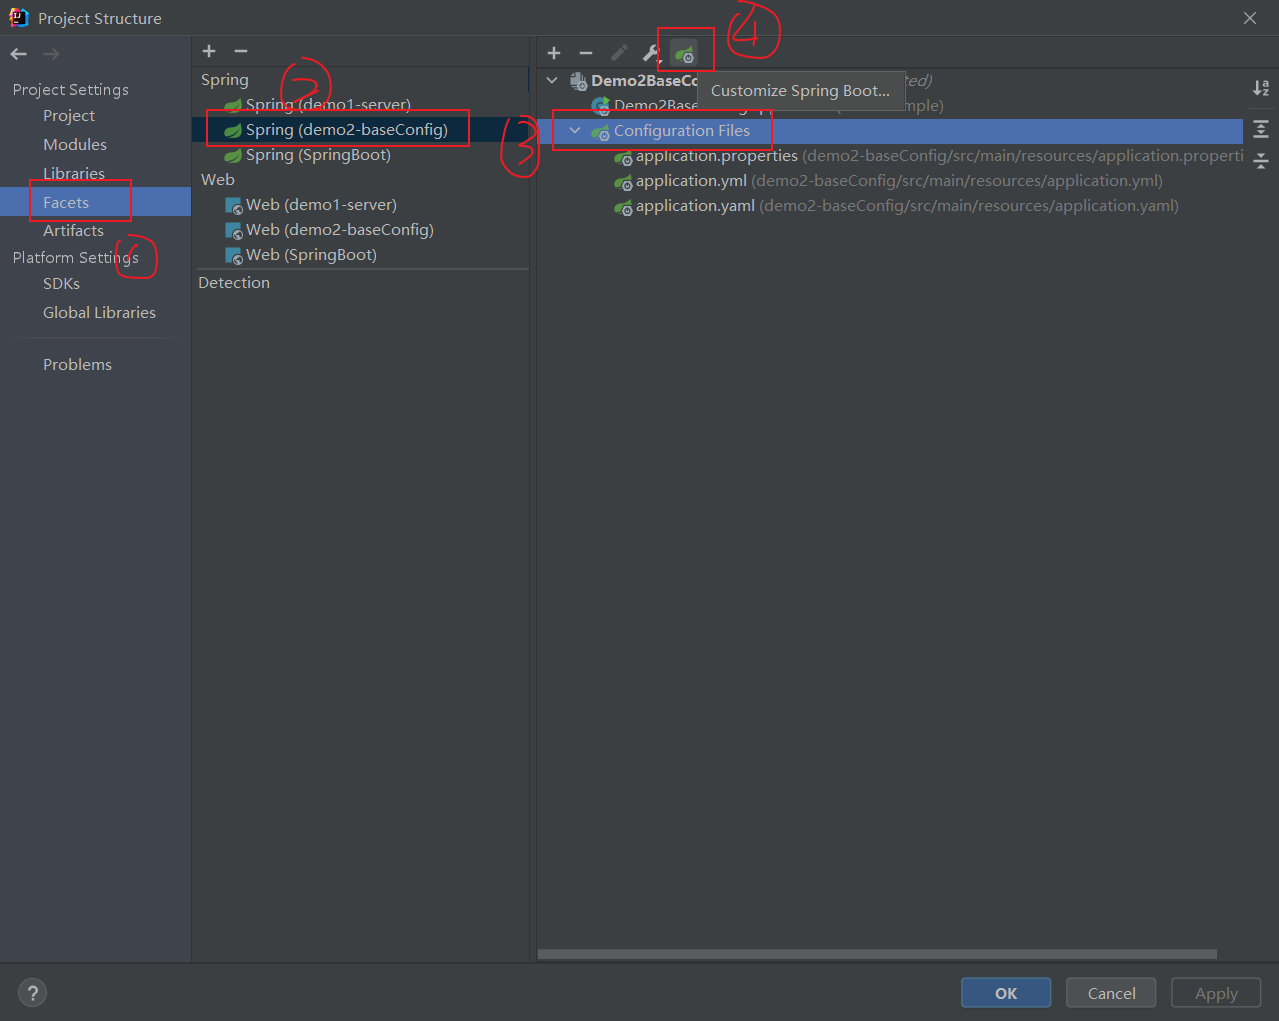Viewport: 1279px width, 1021px height.
Task: Select Spring (demo2-baseConfig) facet
Action: point(347,130)
